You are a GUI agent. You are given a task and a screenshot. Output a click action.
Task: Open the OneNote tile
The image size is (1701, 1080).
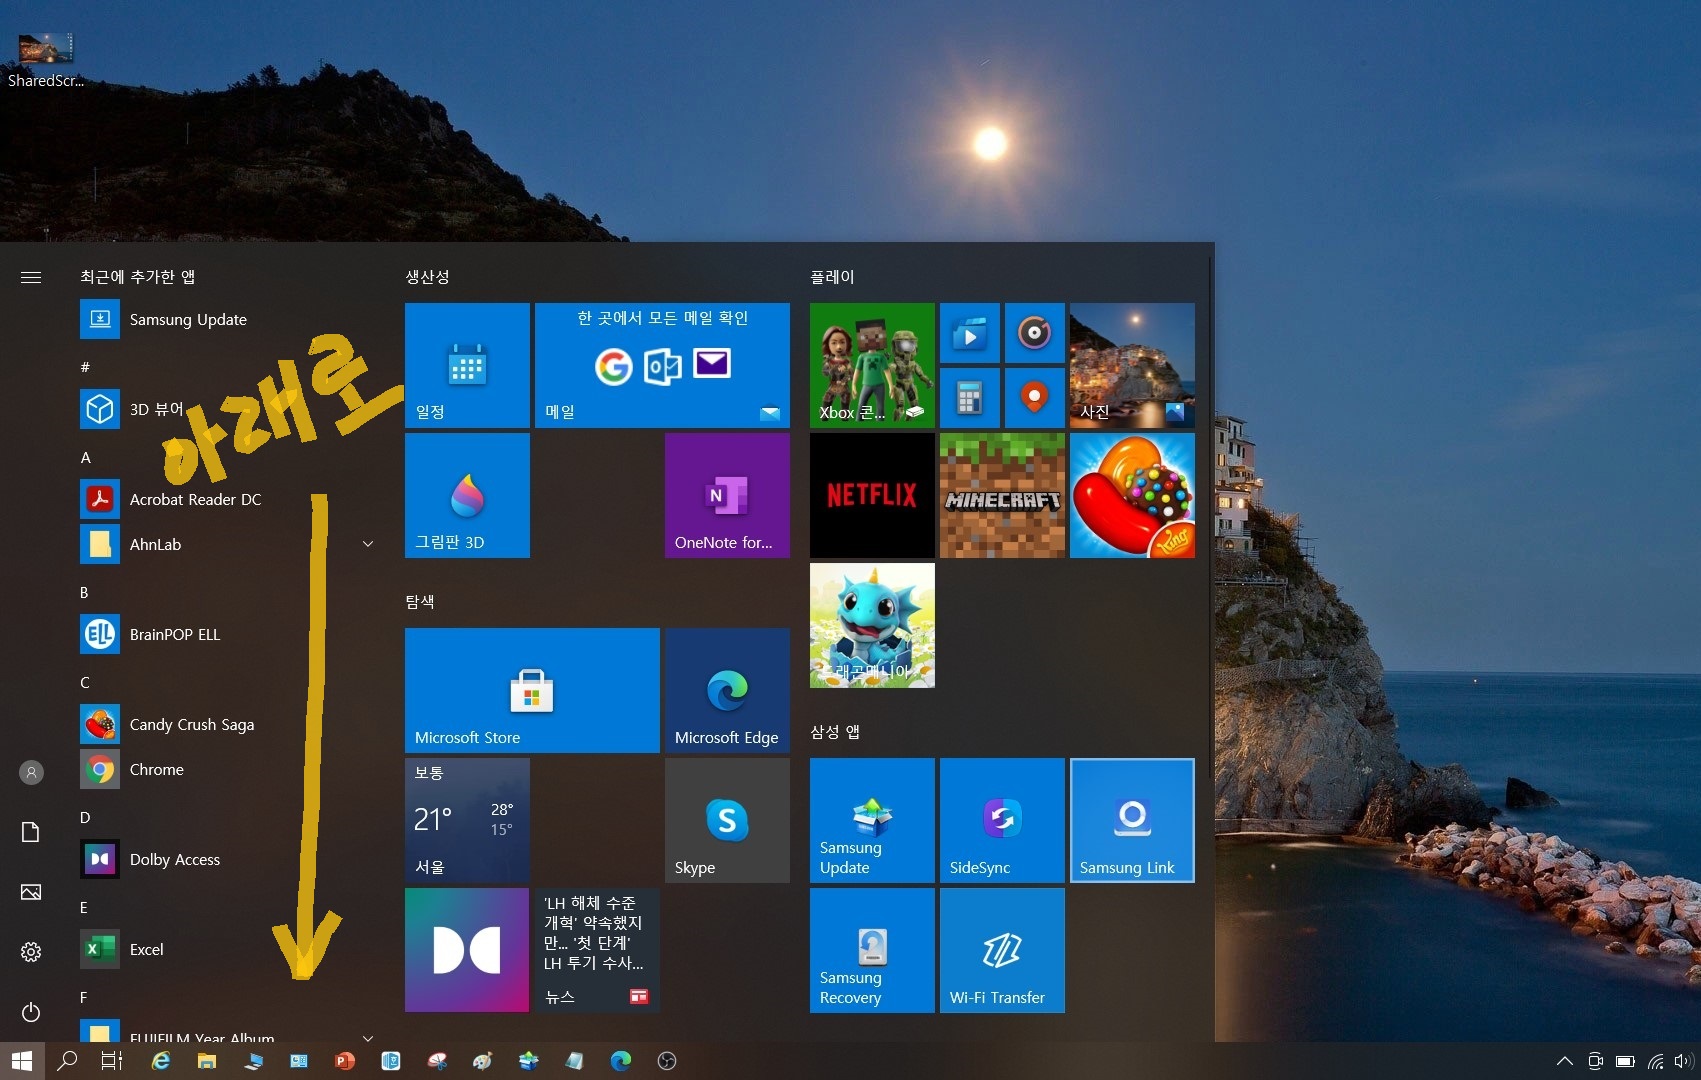(727, 495)
